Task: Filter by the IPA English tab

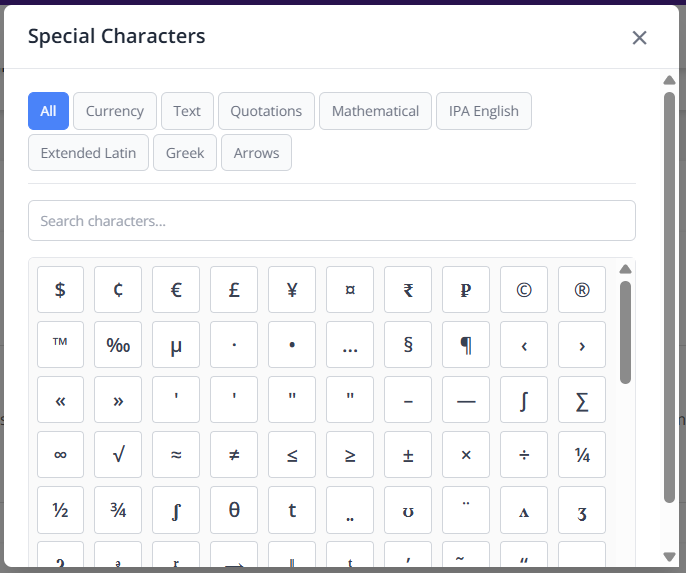Action: pos(483,111)
